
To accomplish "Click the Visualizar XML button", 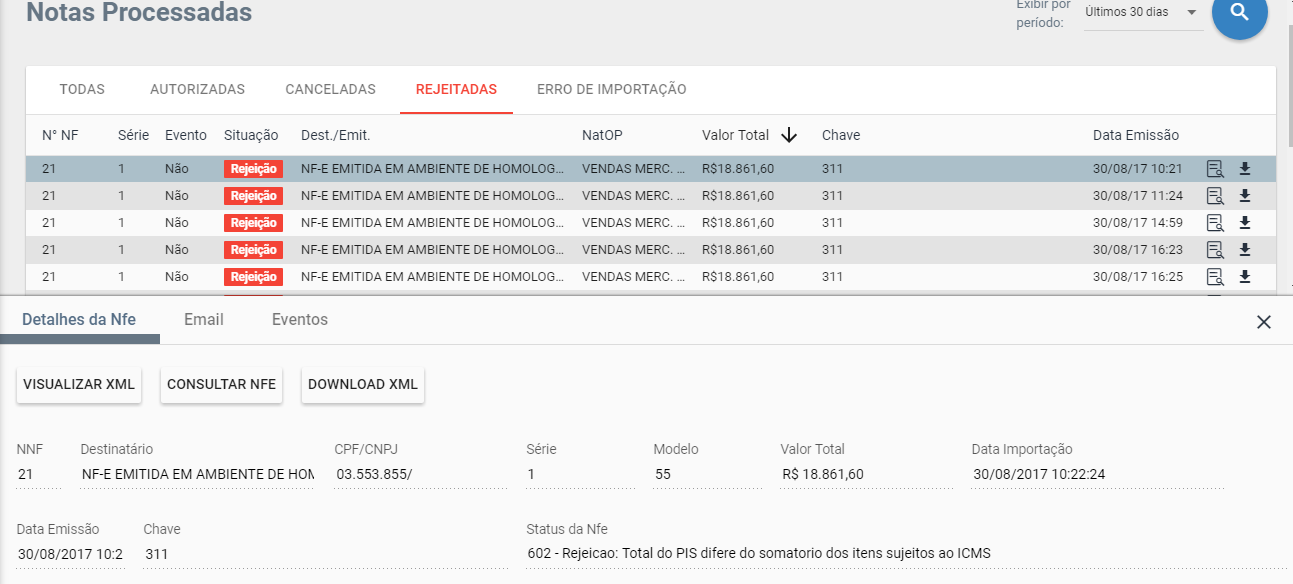I will point(79,385).
